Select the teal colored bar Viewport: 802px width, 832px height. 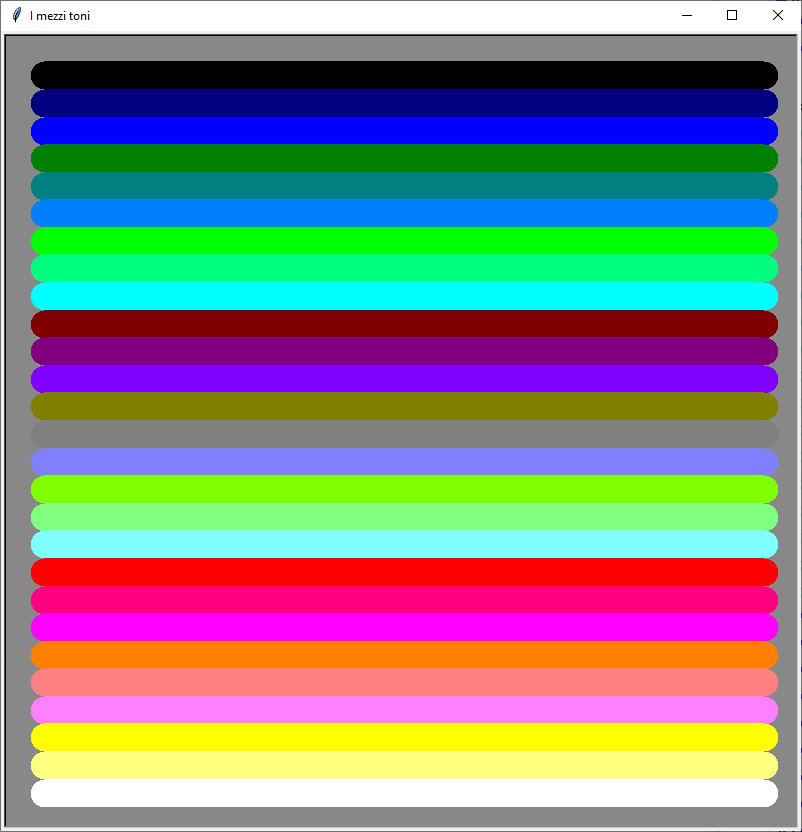tap(404, 186)
